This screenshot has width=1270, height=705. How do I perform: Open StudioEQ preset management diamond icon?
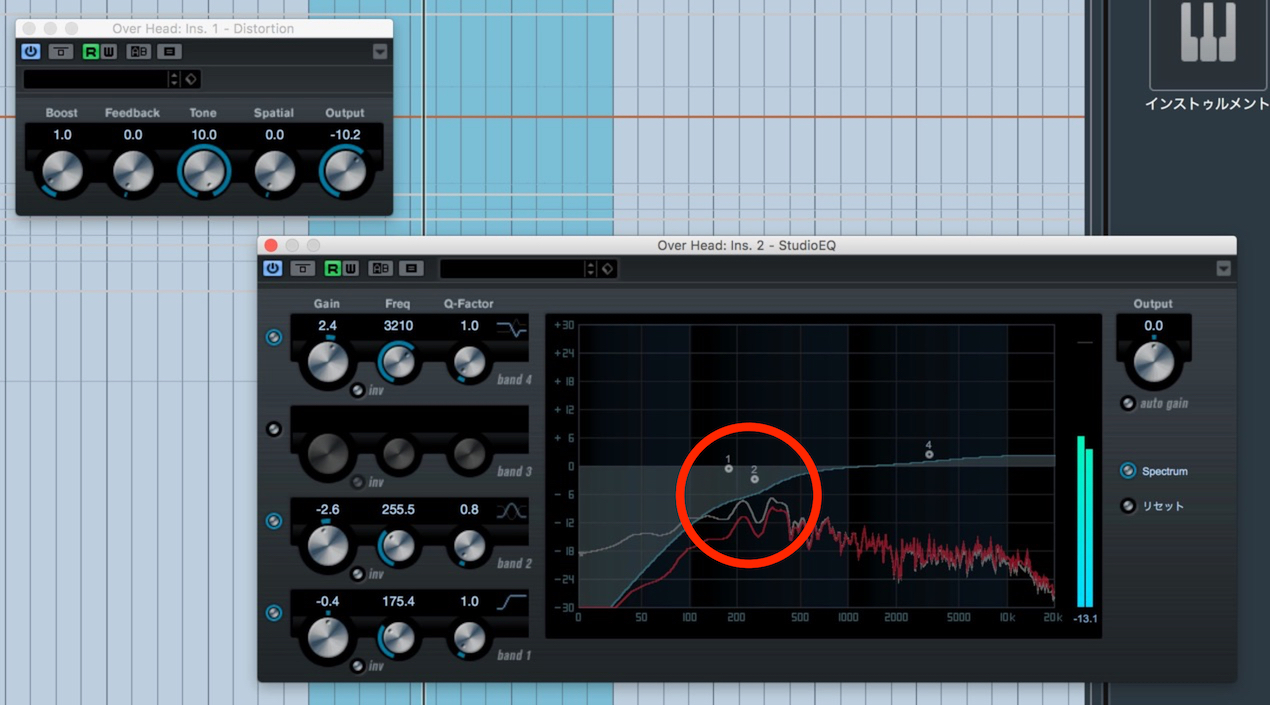[607, 269]
